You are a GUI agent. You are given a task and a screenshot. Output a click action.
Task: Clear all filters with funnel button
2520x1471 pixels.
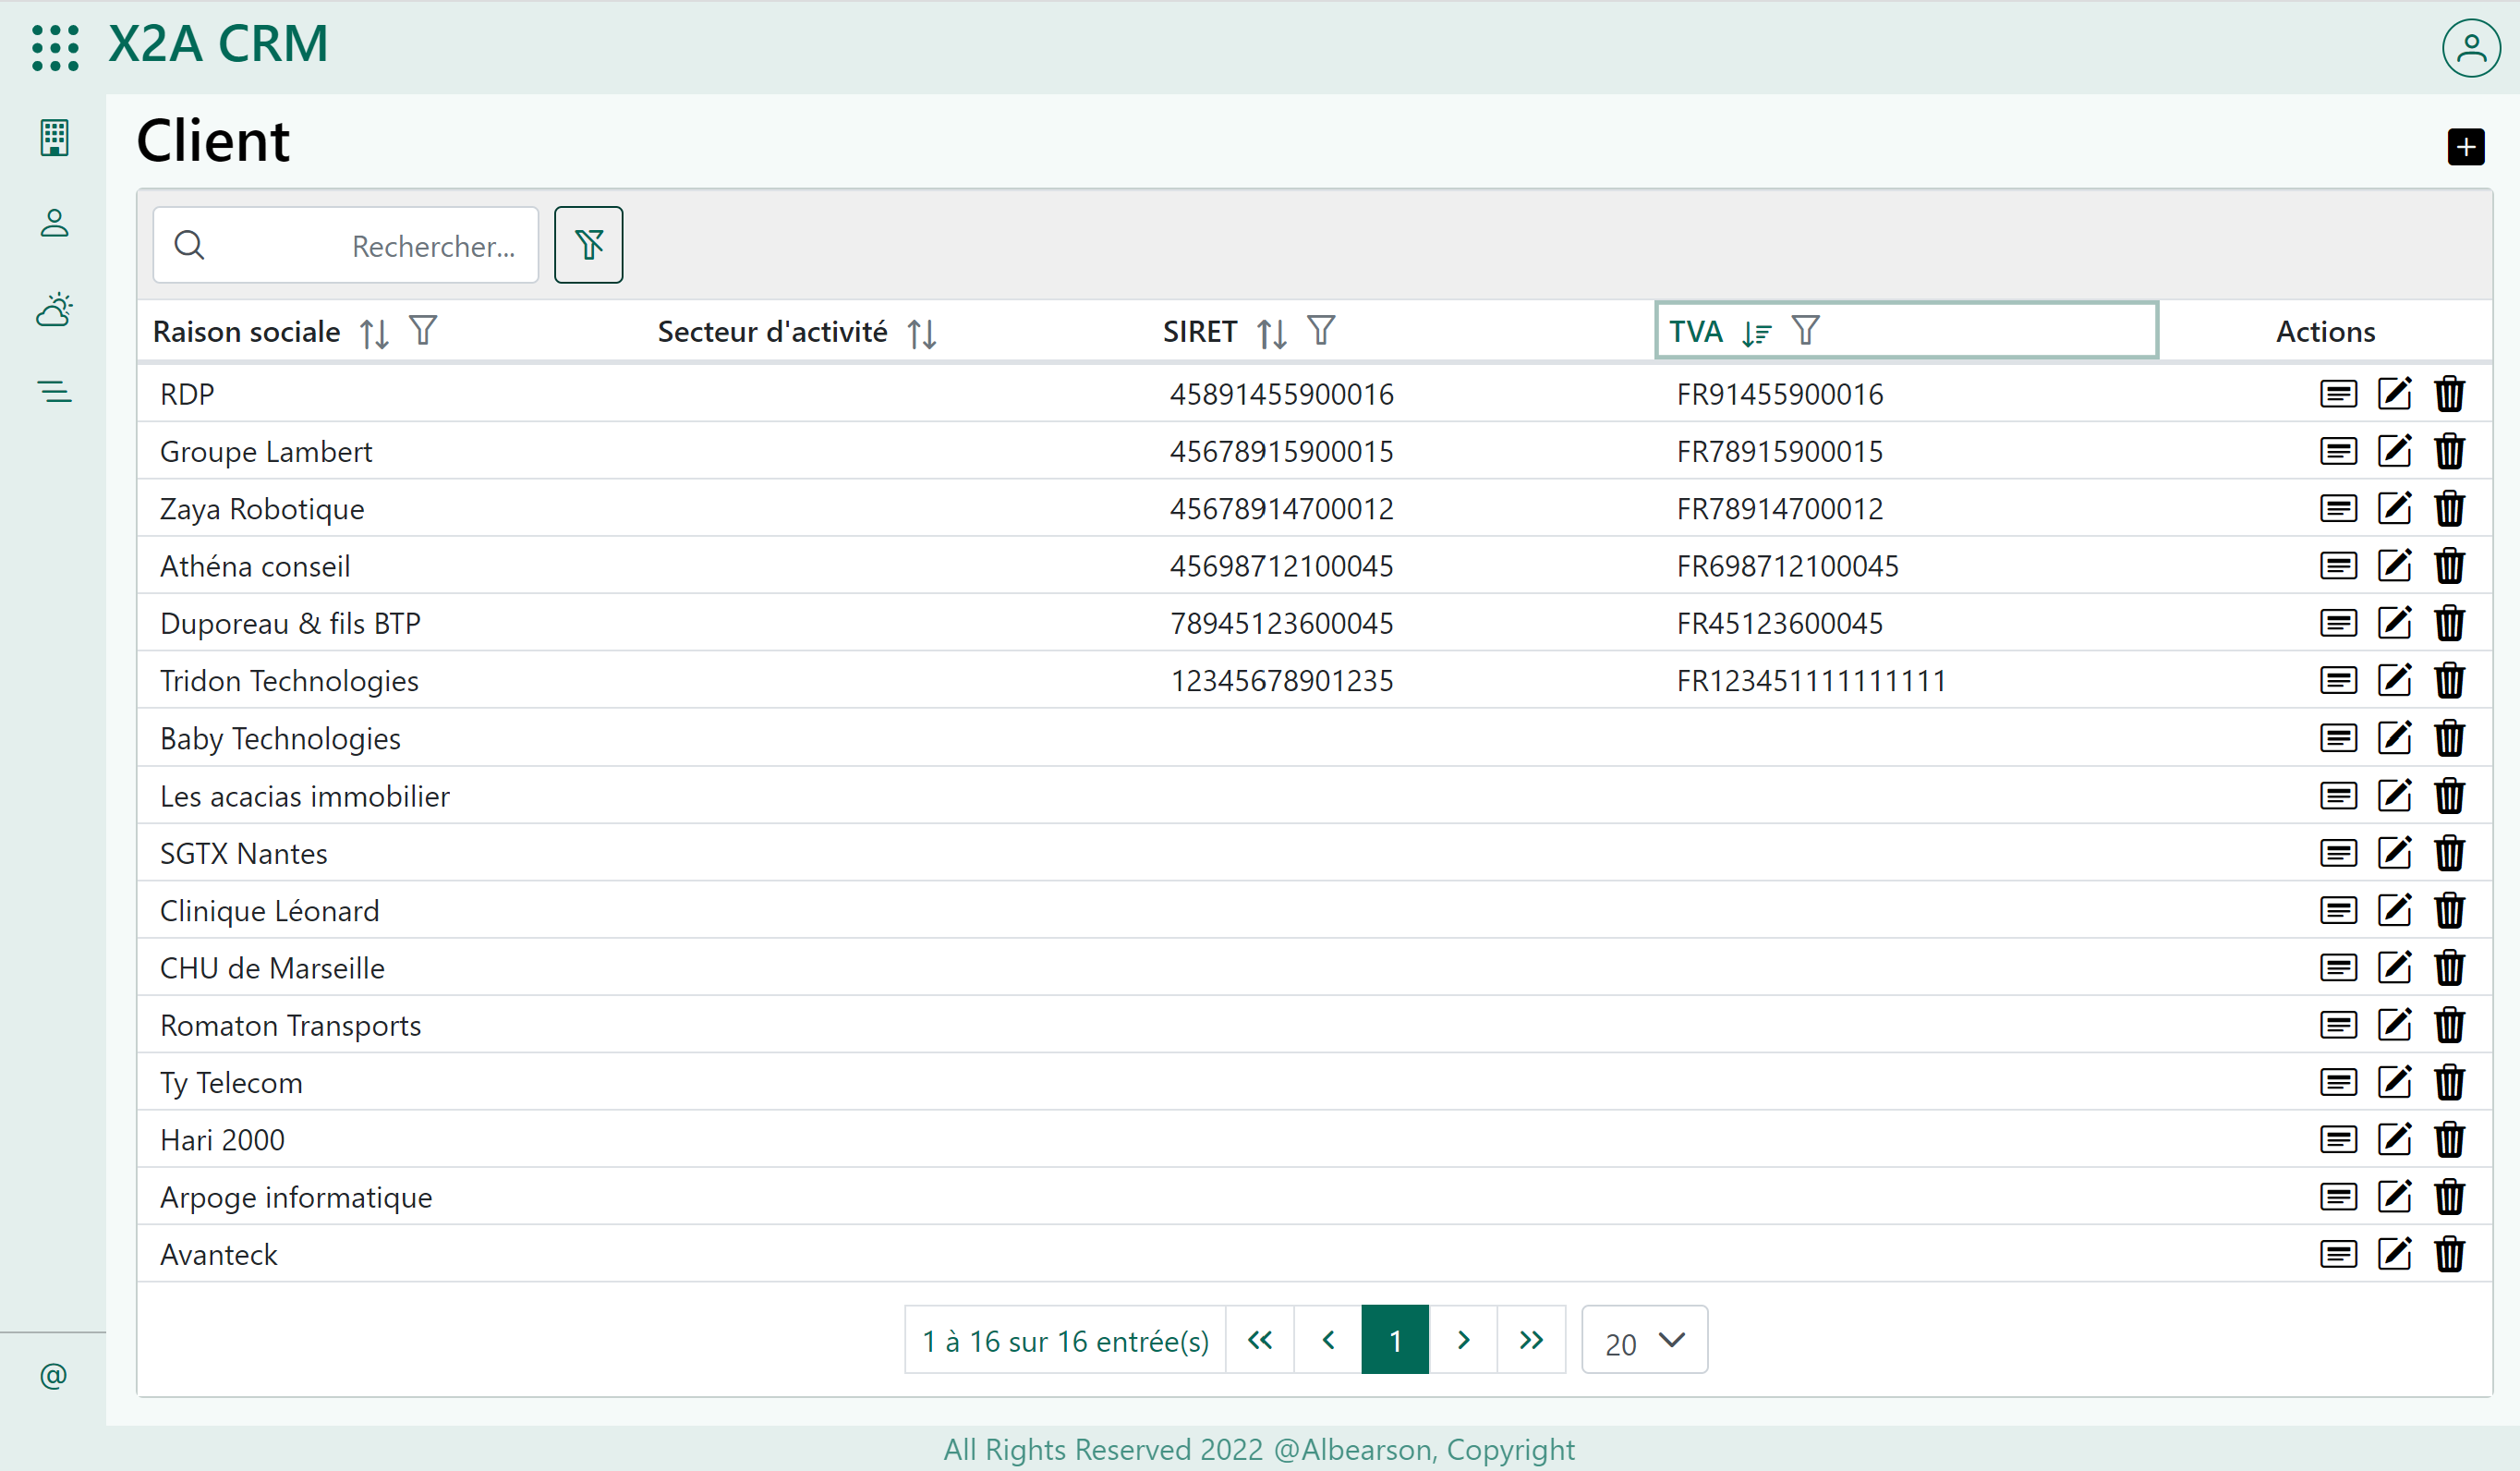tap(588, 245)
